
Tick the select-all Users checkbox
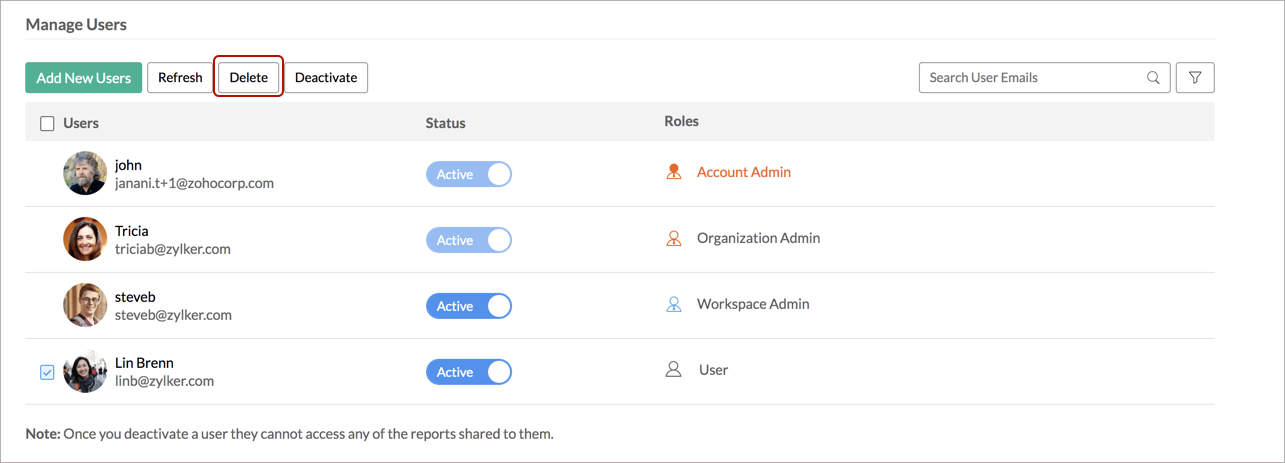(47, 123)
